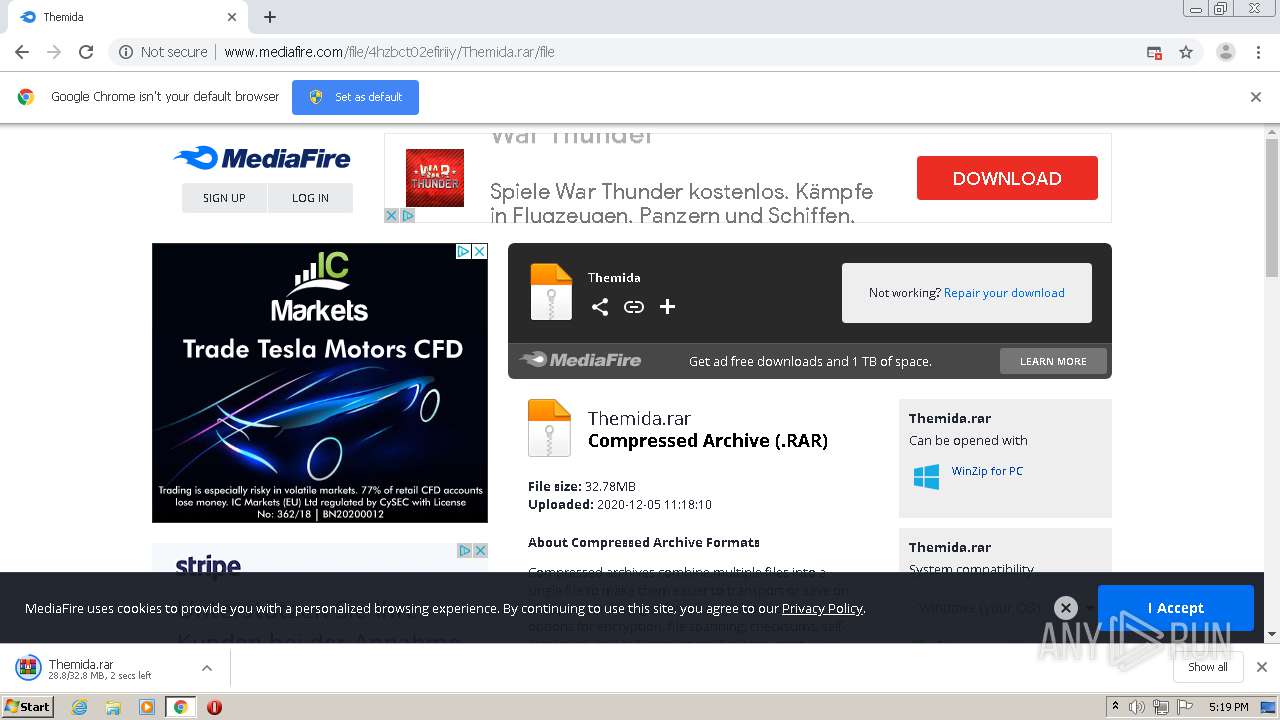Viewport: 1280px width, 720px height.
Task: Click SIGN UP button
Action: click(x=224, y=198)
